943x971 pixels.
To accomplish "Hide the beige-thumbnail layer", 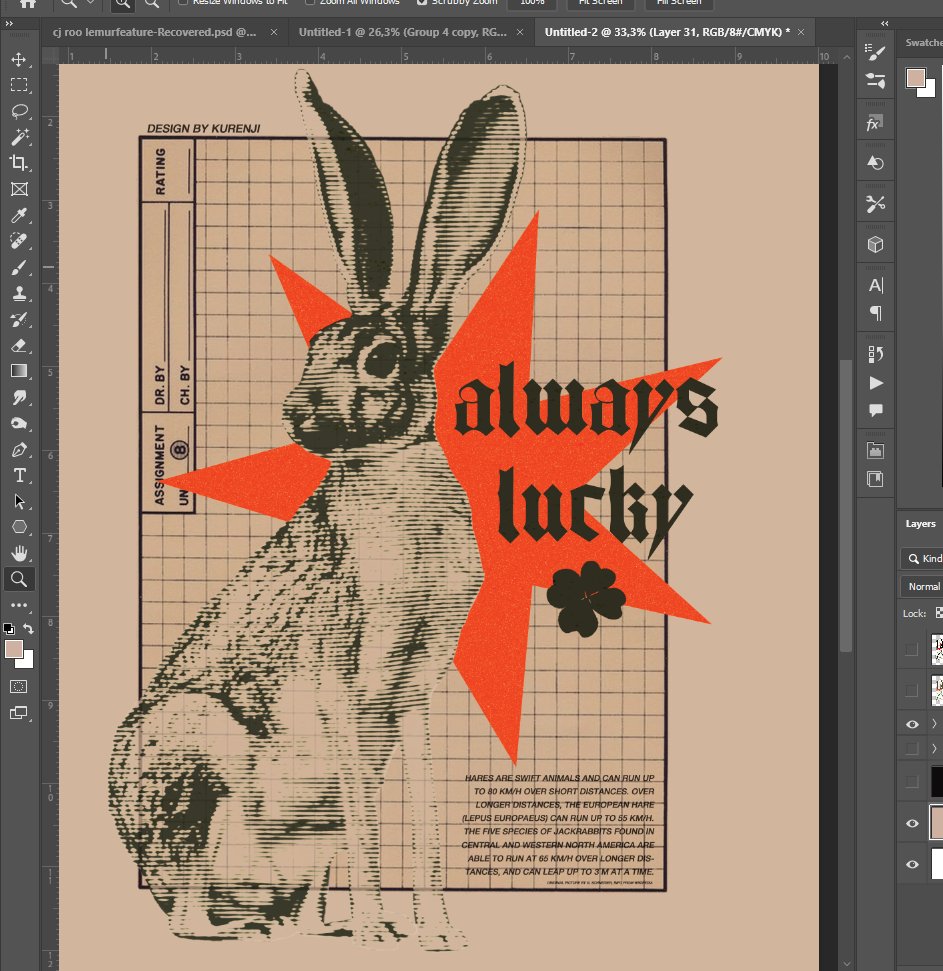I will [x=912, y=823].
